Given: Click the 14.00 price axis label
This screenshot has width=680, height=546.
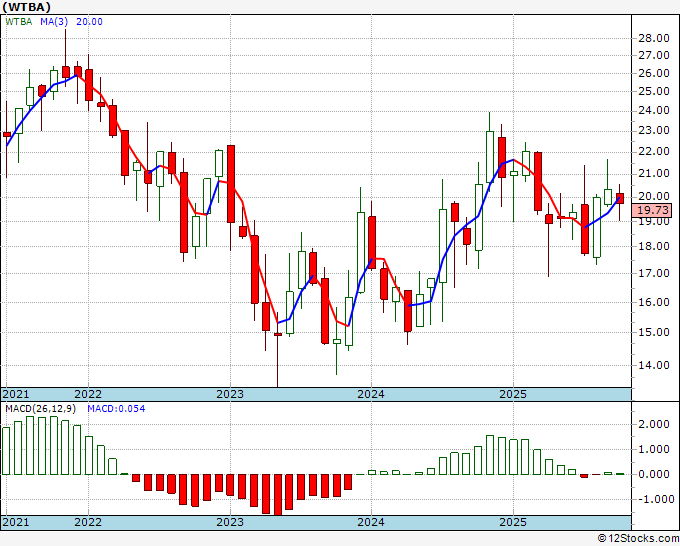Looking at the screenshot, I should (654, 365).
